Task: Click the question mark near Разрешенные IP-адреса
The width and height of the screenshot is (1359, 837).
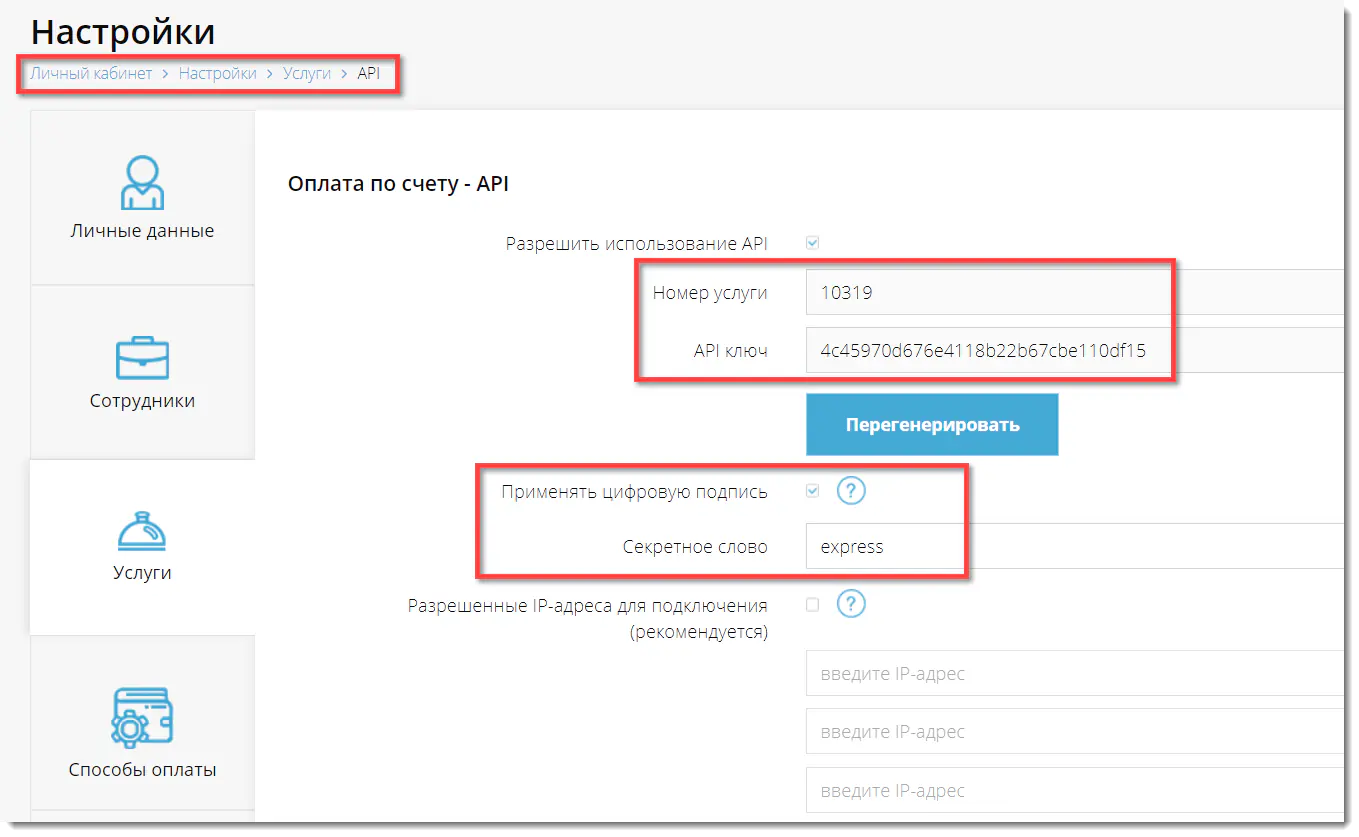Action: (x=850, y=603)
